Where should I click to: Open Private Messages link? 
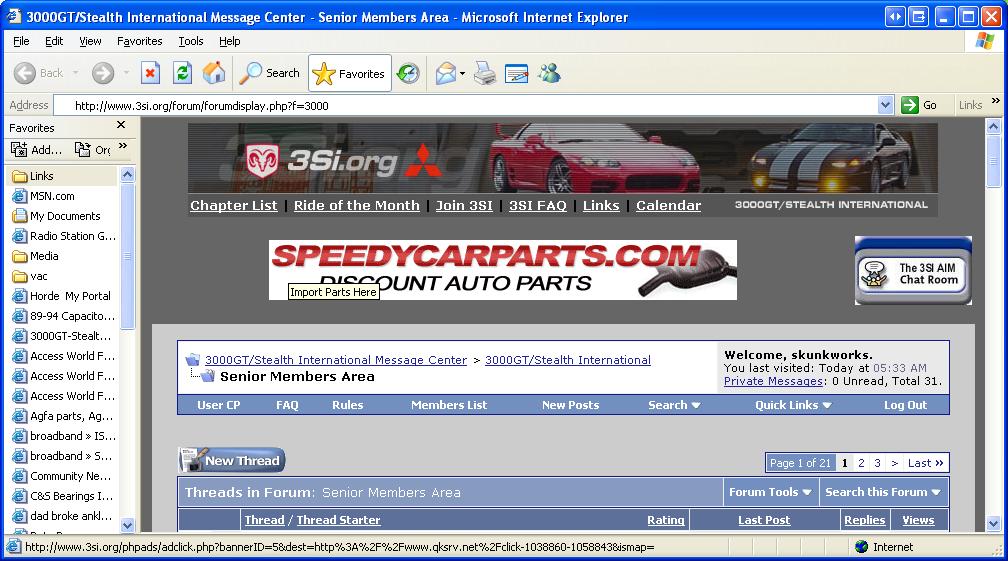774,381
